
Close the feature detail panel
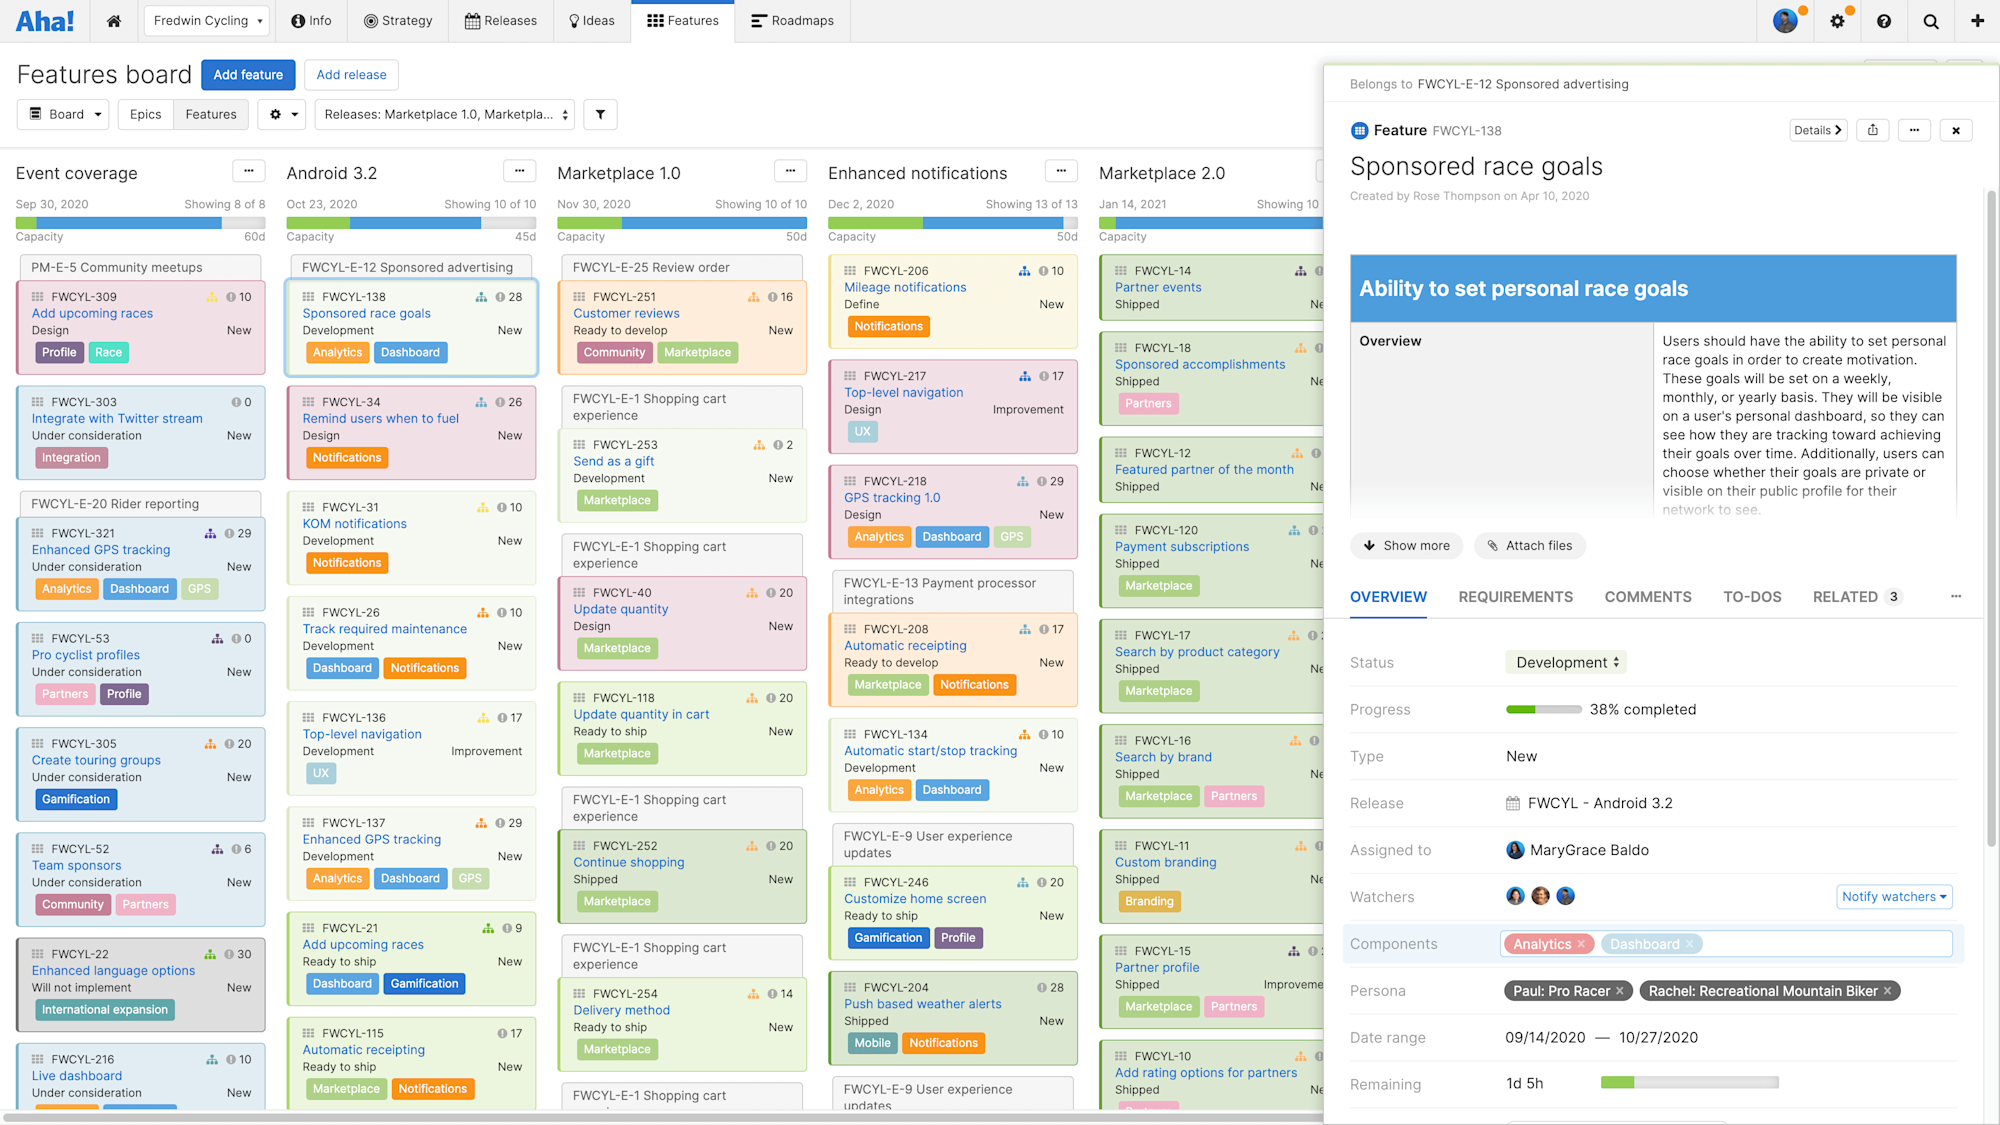pyautogui.click(x=1955, y=130)
